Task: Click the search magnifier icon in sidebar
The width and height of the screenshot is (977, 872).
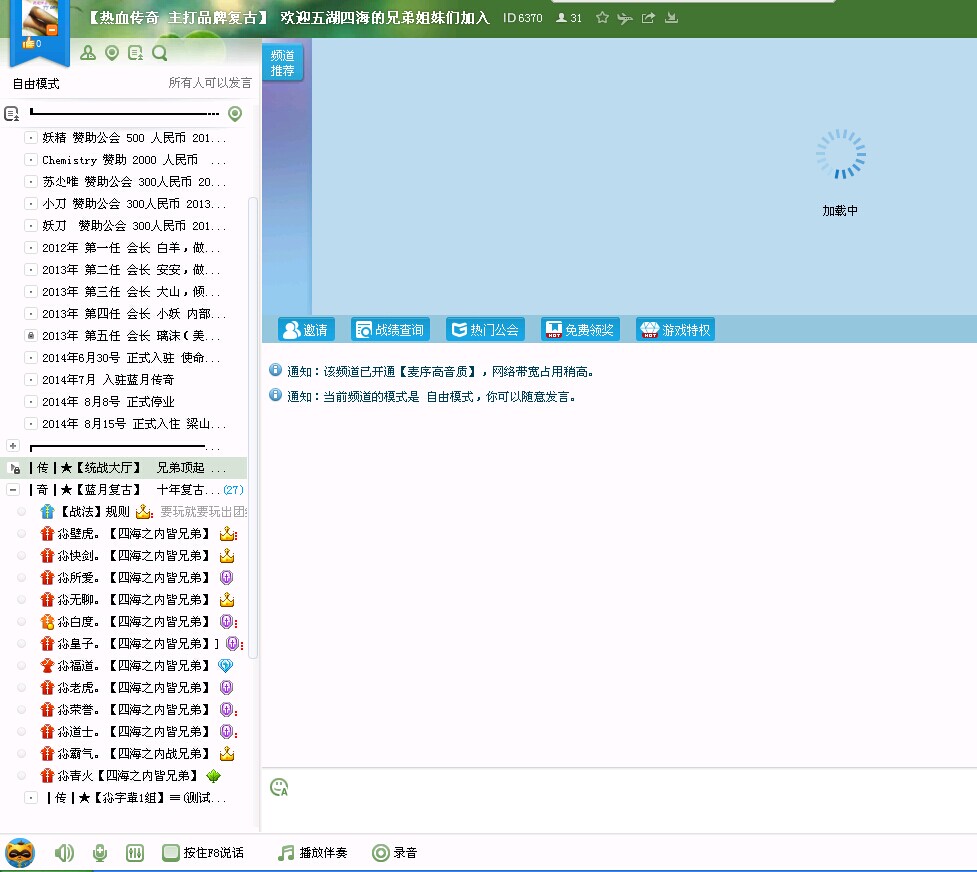Action: pos(160,54)
